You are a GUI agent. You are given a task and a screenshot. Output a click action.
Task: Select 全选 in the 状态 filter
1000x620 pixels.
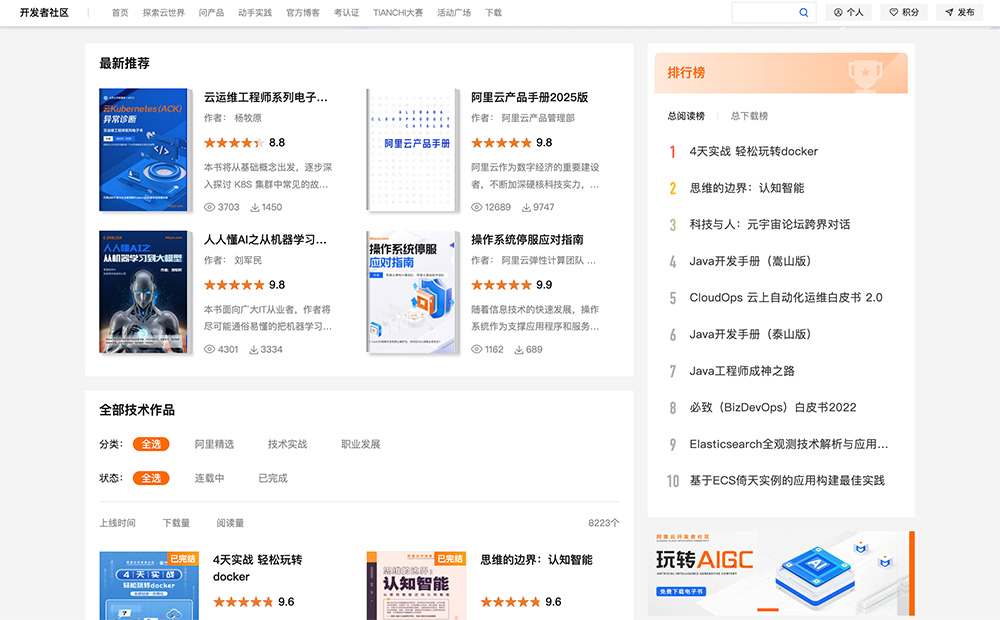pos(151,478)
